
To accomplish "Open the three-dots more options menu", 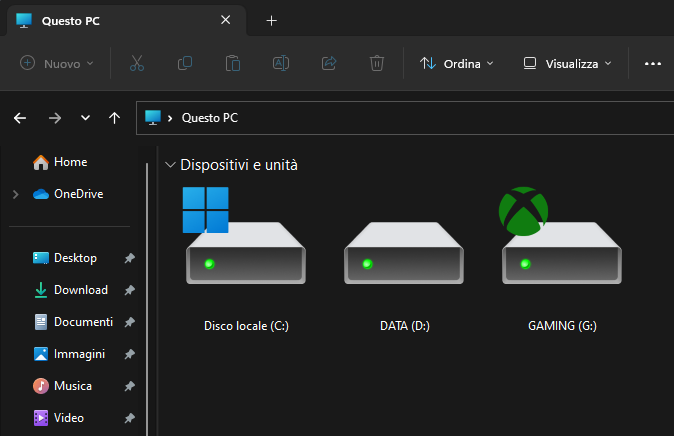I will [653, 64].
